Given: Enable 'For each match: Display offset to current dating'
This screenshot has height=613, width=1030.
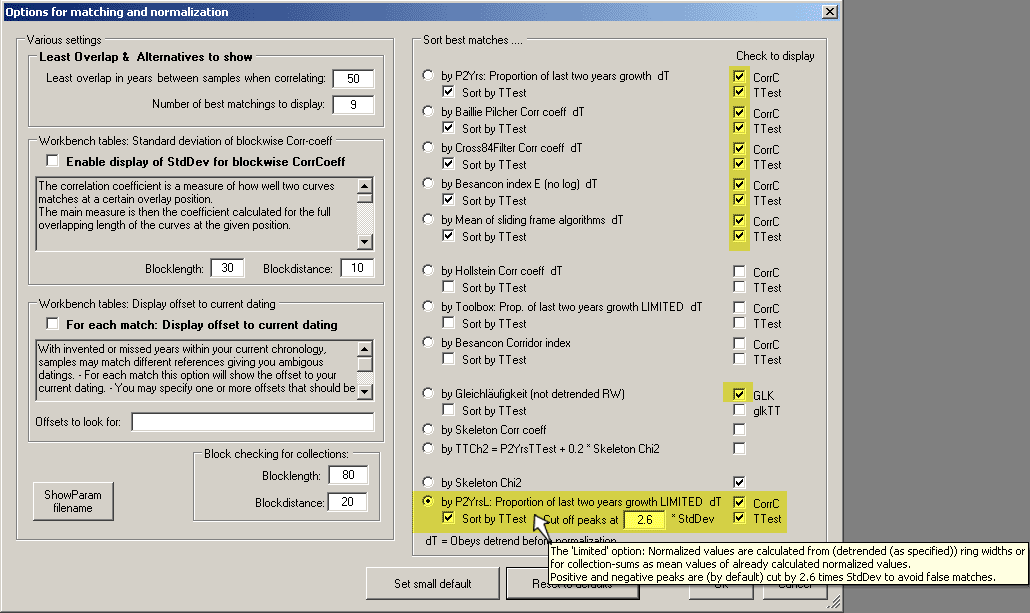Looking at the screenshot, I should (x=53, y=324).
